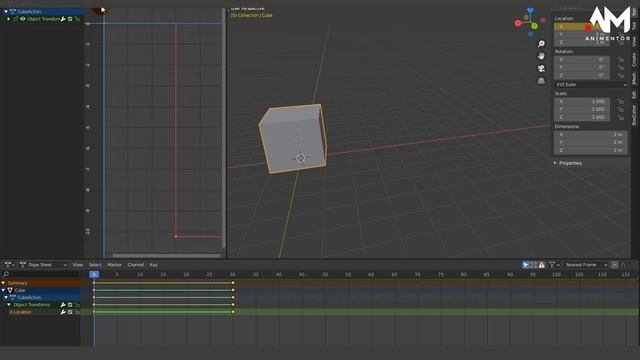Click the Location X field in sidebar
This screenshot has height=360, width=640.
point(581,27)
